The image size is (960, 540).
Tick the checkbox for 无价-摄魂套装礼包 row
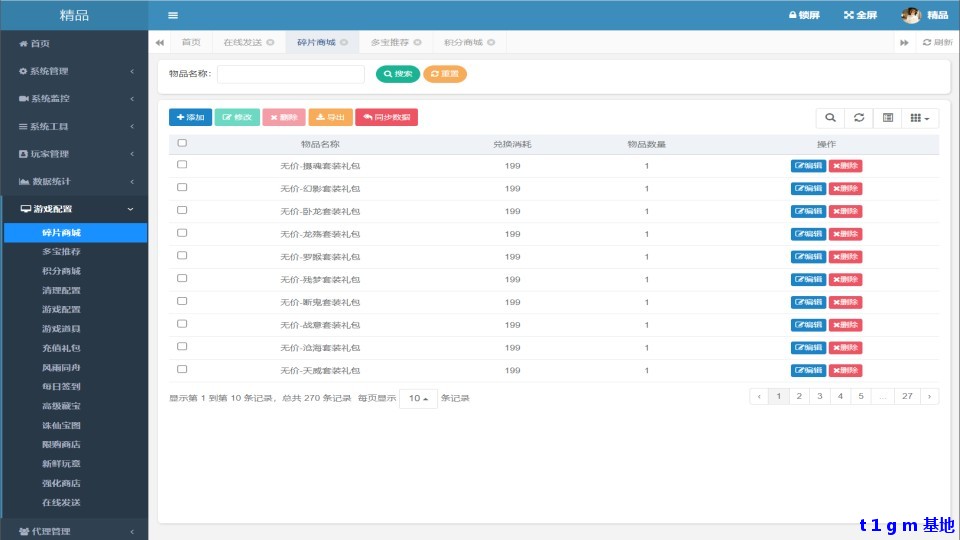182,165
